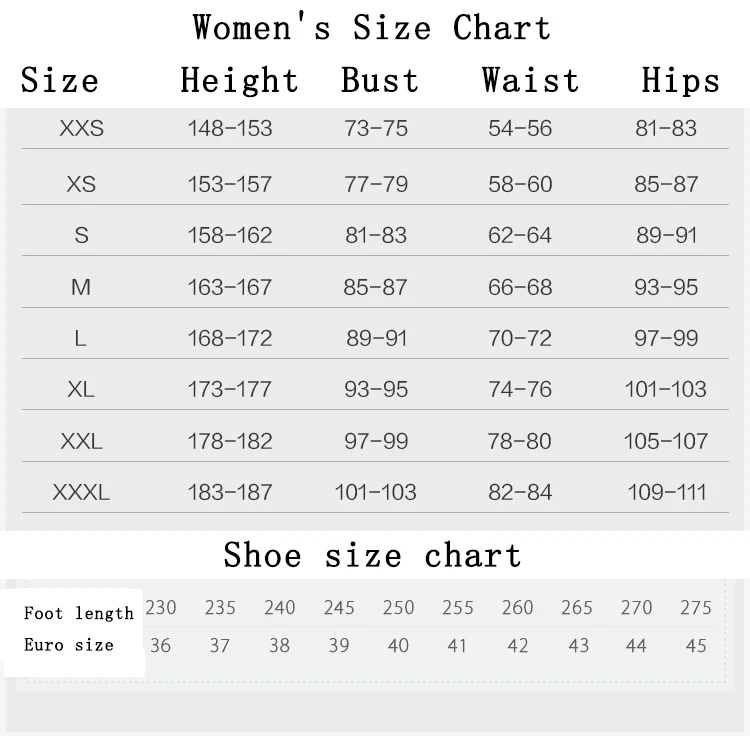The height and width of the screenshot is (736, 750).
Task: Click the Height column header
Action: [239, 81]
